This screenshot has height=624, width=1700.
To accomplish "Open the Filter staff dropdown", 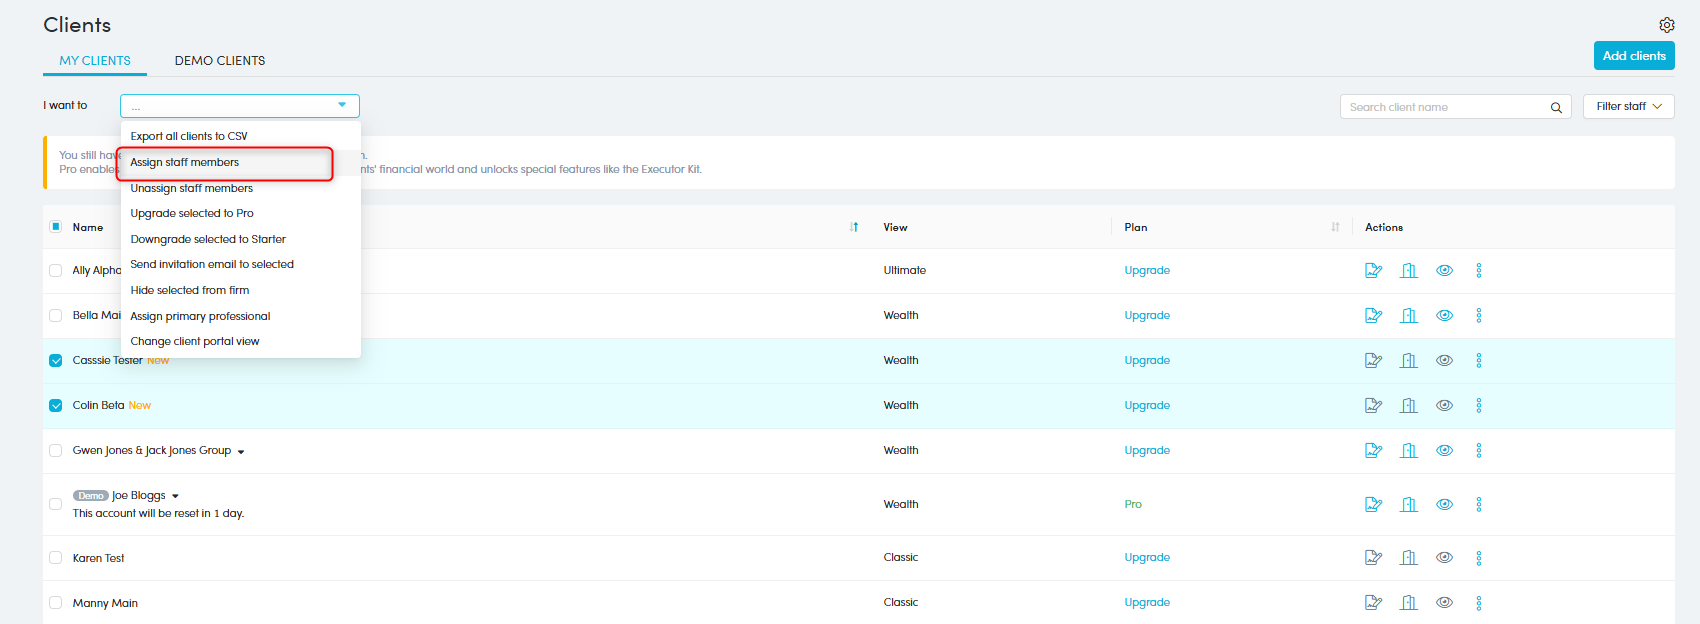I will [x=1628, y=107].
